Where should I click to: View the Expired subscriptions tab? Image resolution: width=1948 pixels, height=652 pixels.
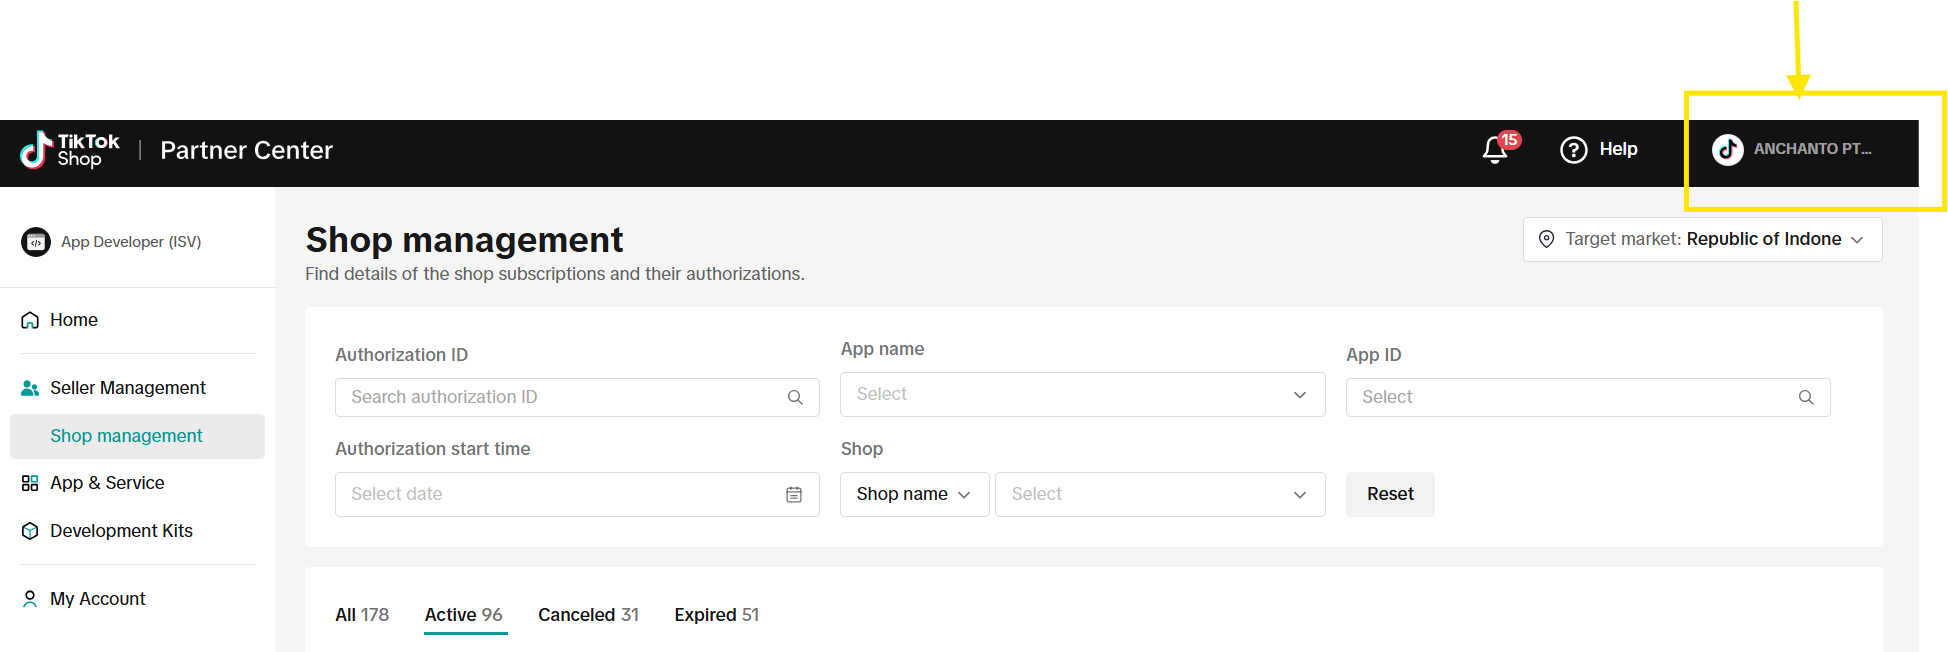tap(716, 614)
